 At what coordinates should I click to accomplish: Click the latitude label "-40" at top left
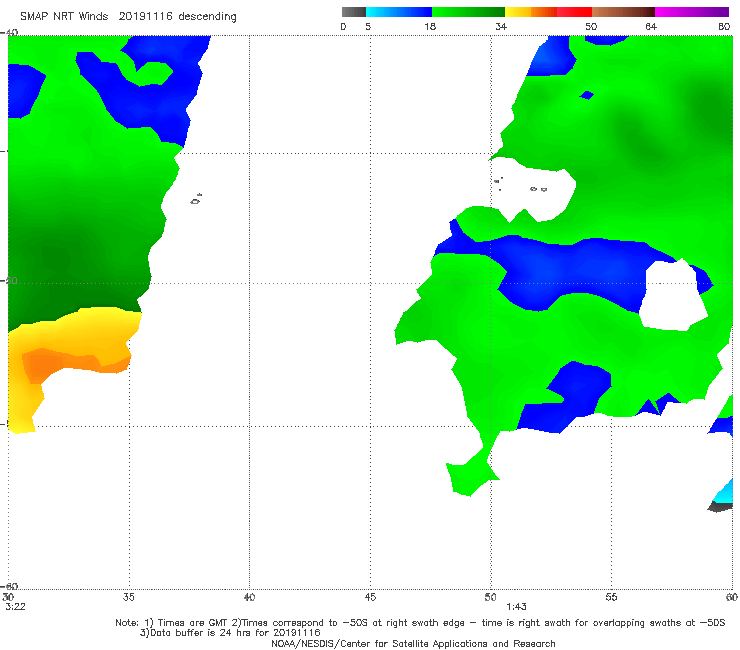click(9, 33)
